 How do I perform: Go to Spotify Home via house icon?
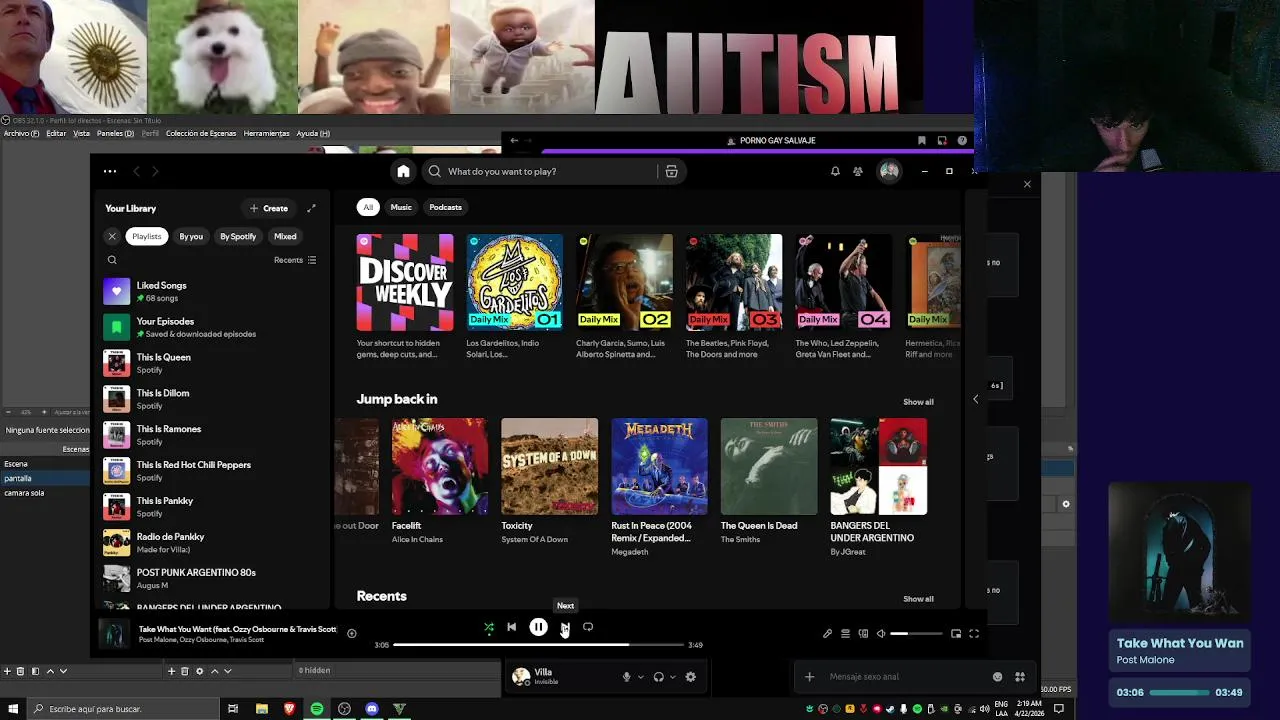403,171
